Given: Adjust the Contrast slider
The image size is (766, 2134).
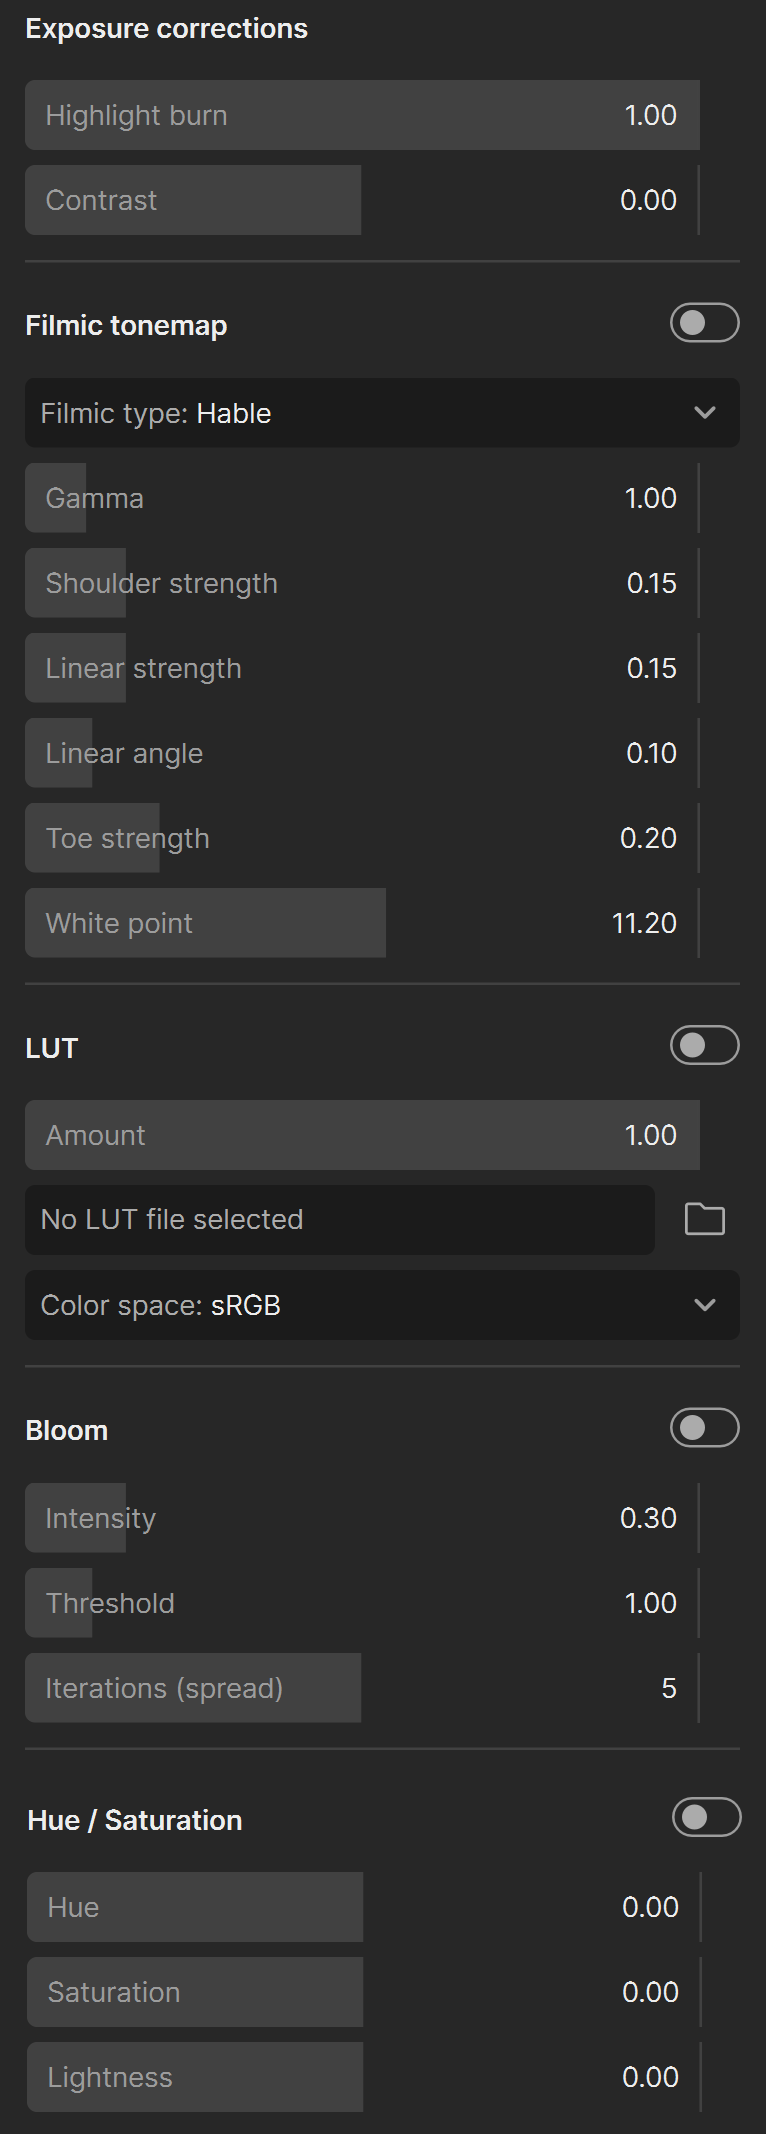Looking at the screenshot, I should click(x=362, y=200).
